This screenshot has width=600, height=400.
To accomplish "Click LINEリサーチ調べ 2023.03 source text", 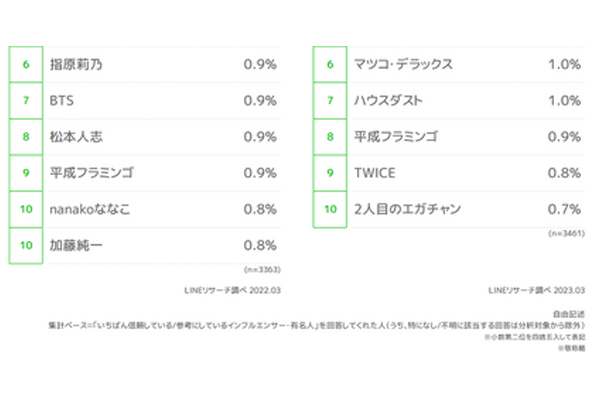I will pos(536,291).
